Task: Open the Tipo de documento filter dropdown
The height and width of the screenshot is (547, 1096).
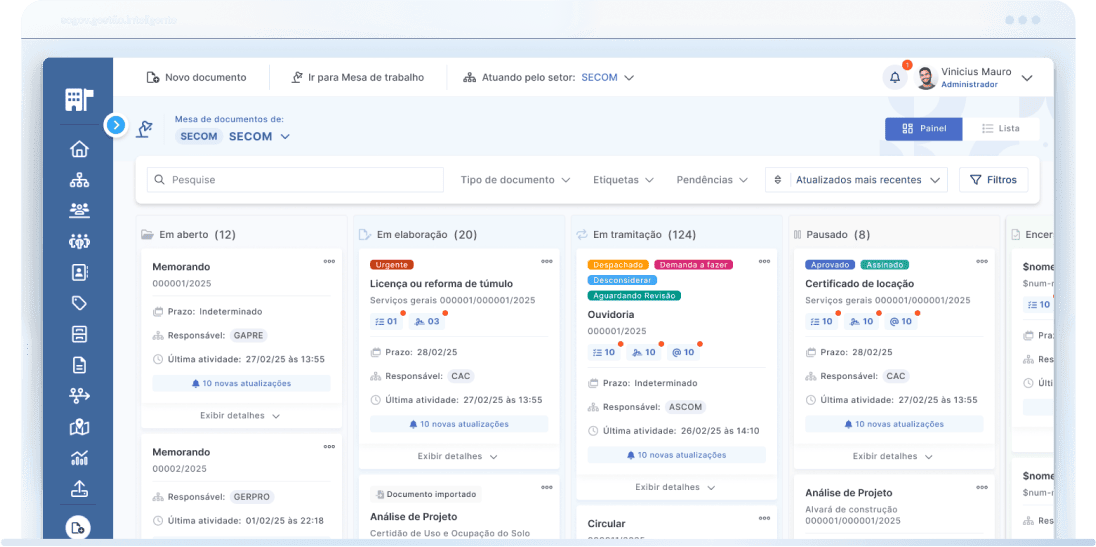Action: [x=515, y=180]
